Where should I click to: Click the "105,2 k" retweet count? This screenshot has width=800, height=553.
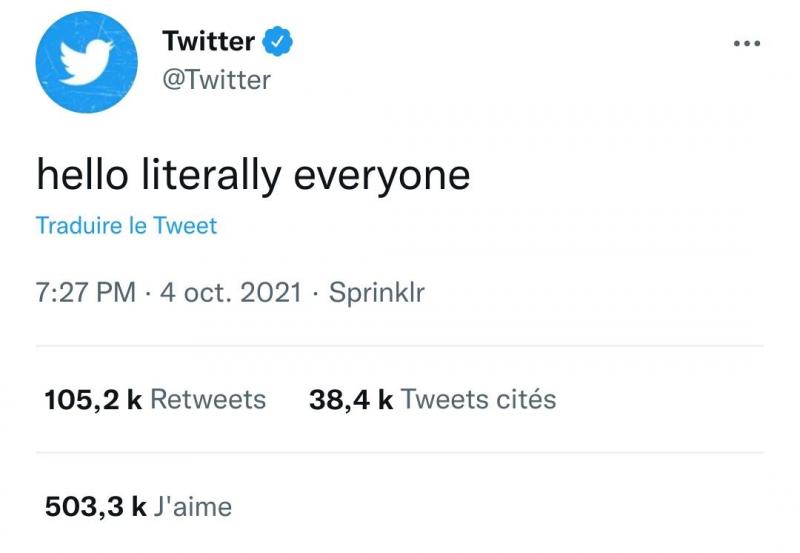(x=93, y=400)
